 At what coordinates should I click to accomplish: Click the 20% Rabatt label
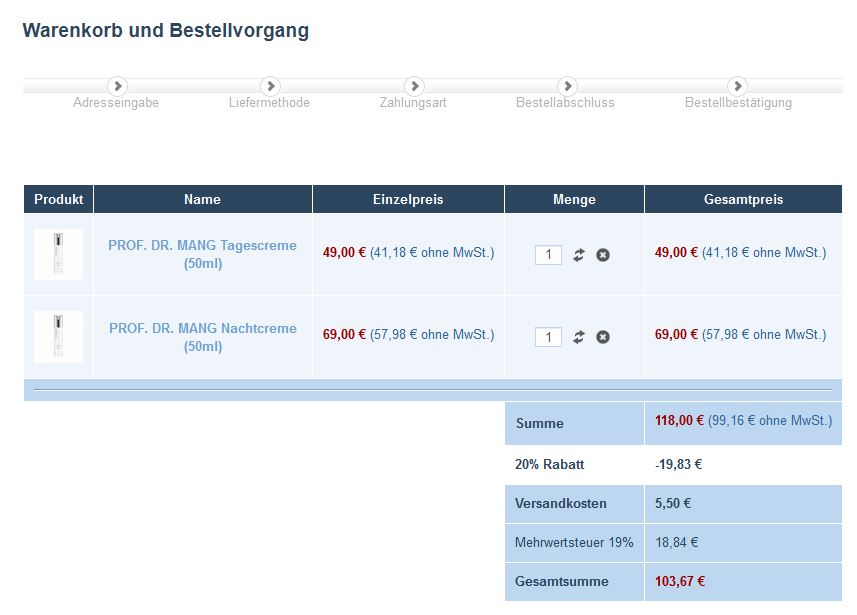tap(549, 464)
